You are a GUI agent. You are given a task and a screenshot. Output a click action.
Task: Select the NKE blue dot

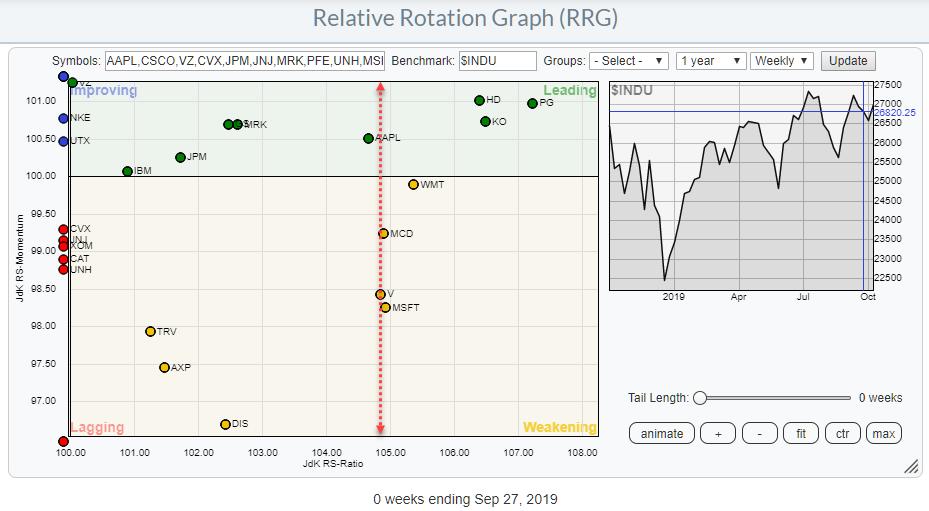point(63,118)
